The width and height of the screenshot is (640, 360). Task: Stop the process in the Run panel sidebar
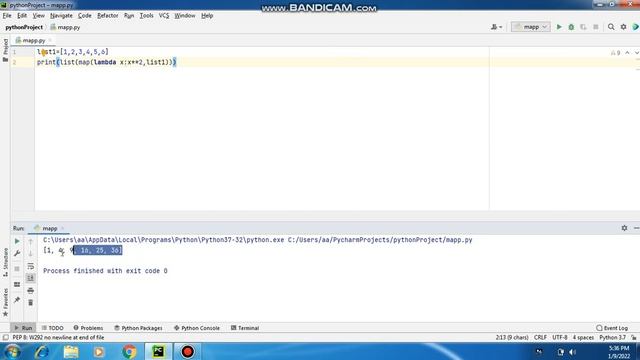[17, 269]
